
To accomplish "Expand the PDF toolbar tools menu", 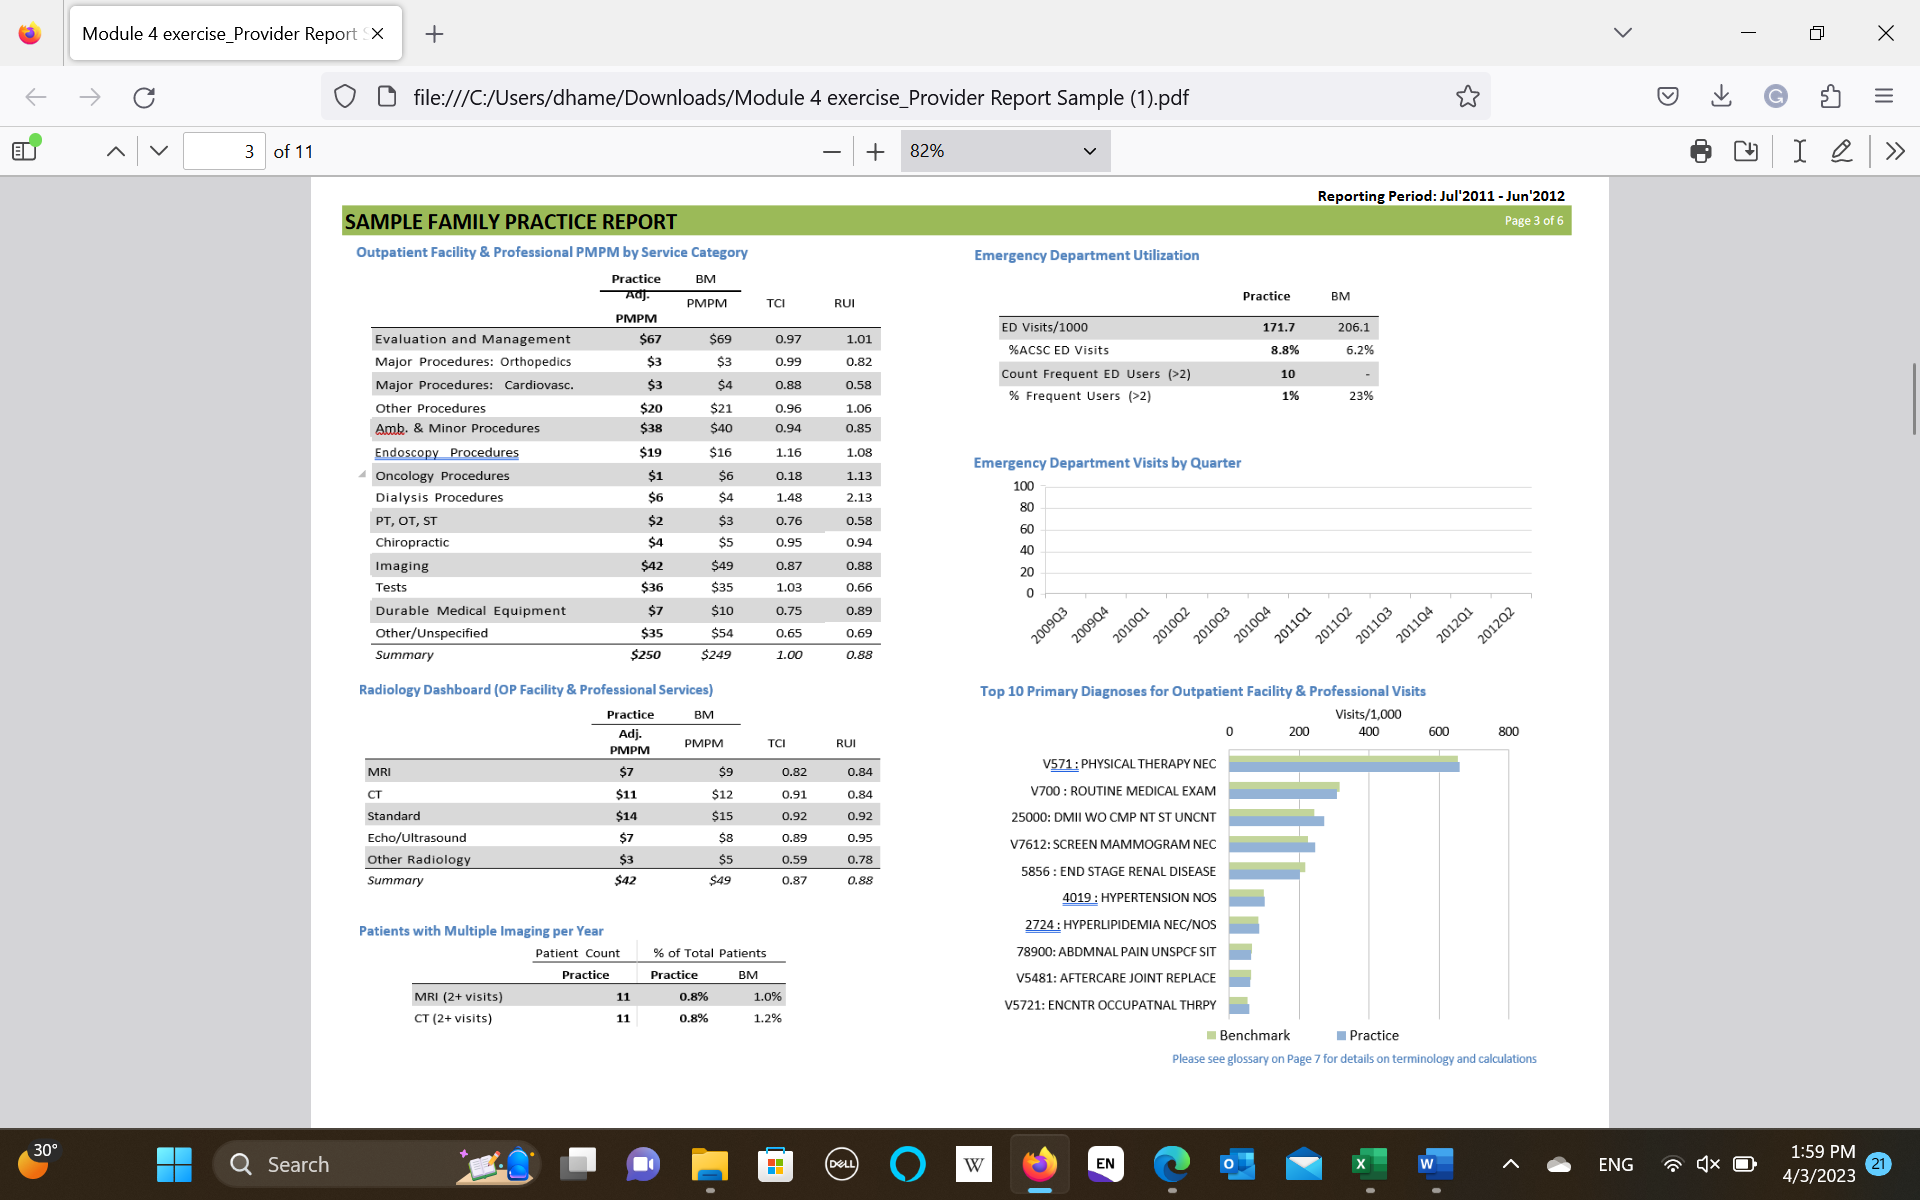I will (x=1894, y=151).
